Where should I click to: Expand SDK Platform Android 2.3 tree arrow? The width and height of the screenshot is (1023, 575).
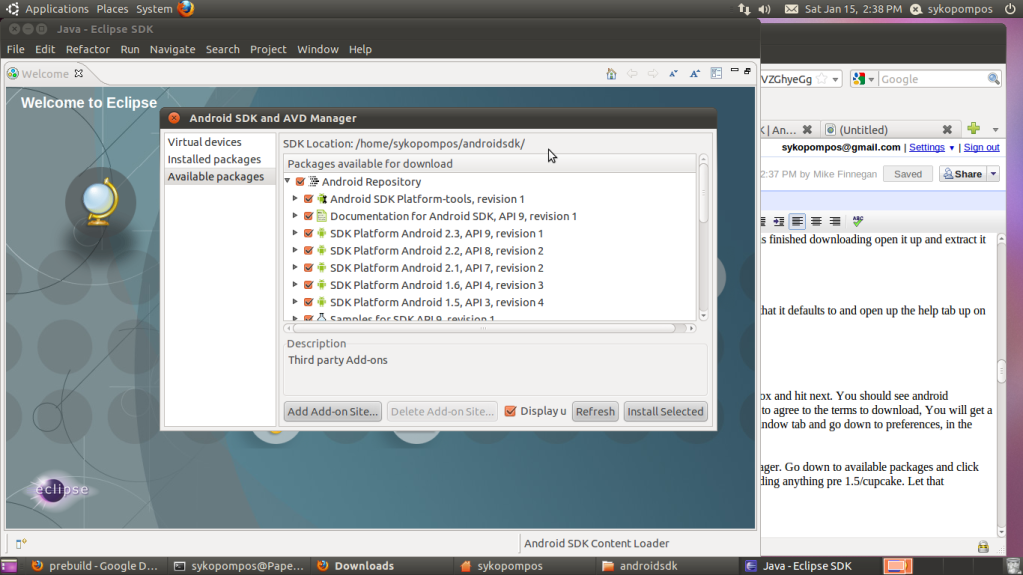coord(295,233)
